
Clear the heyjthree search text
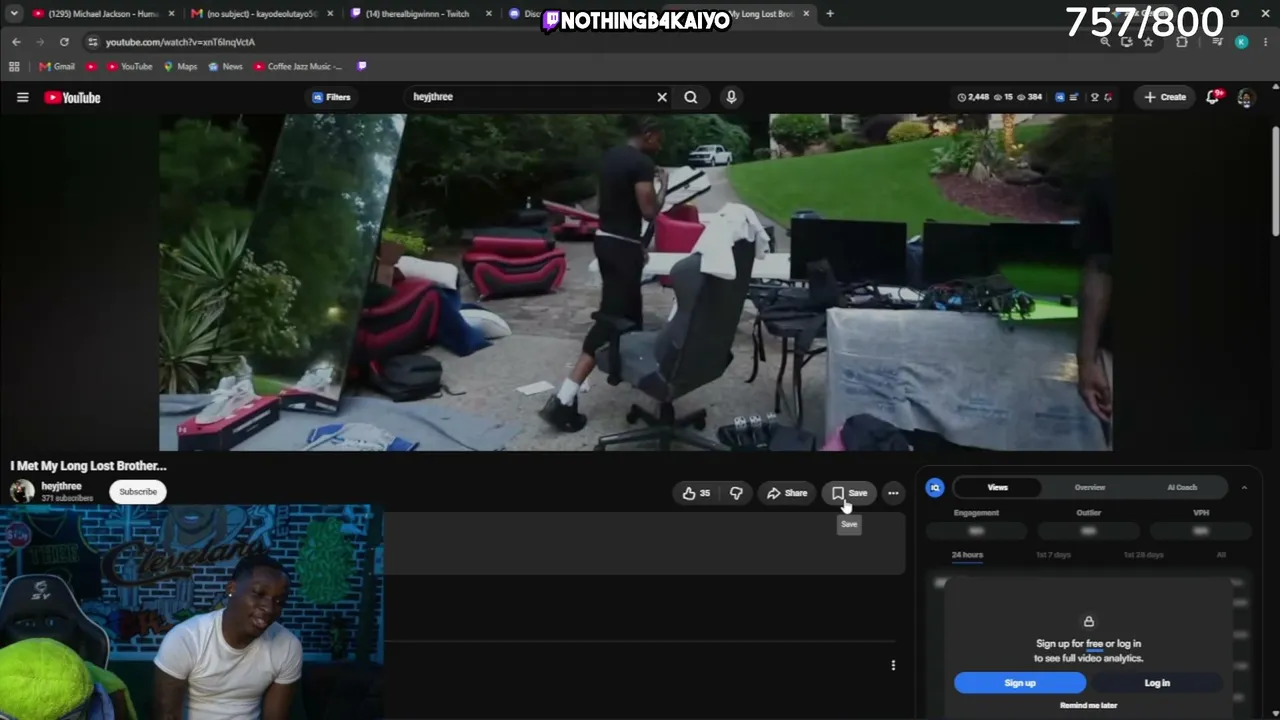[x=661, y=97]
